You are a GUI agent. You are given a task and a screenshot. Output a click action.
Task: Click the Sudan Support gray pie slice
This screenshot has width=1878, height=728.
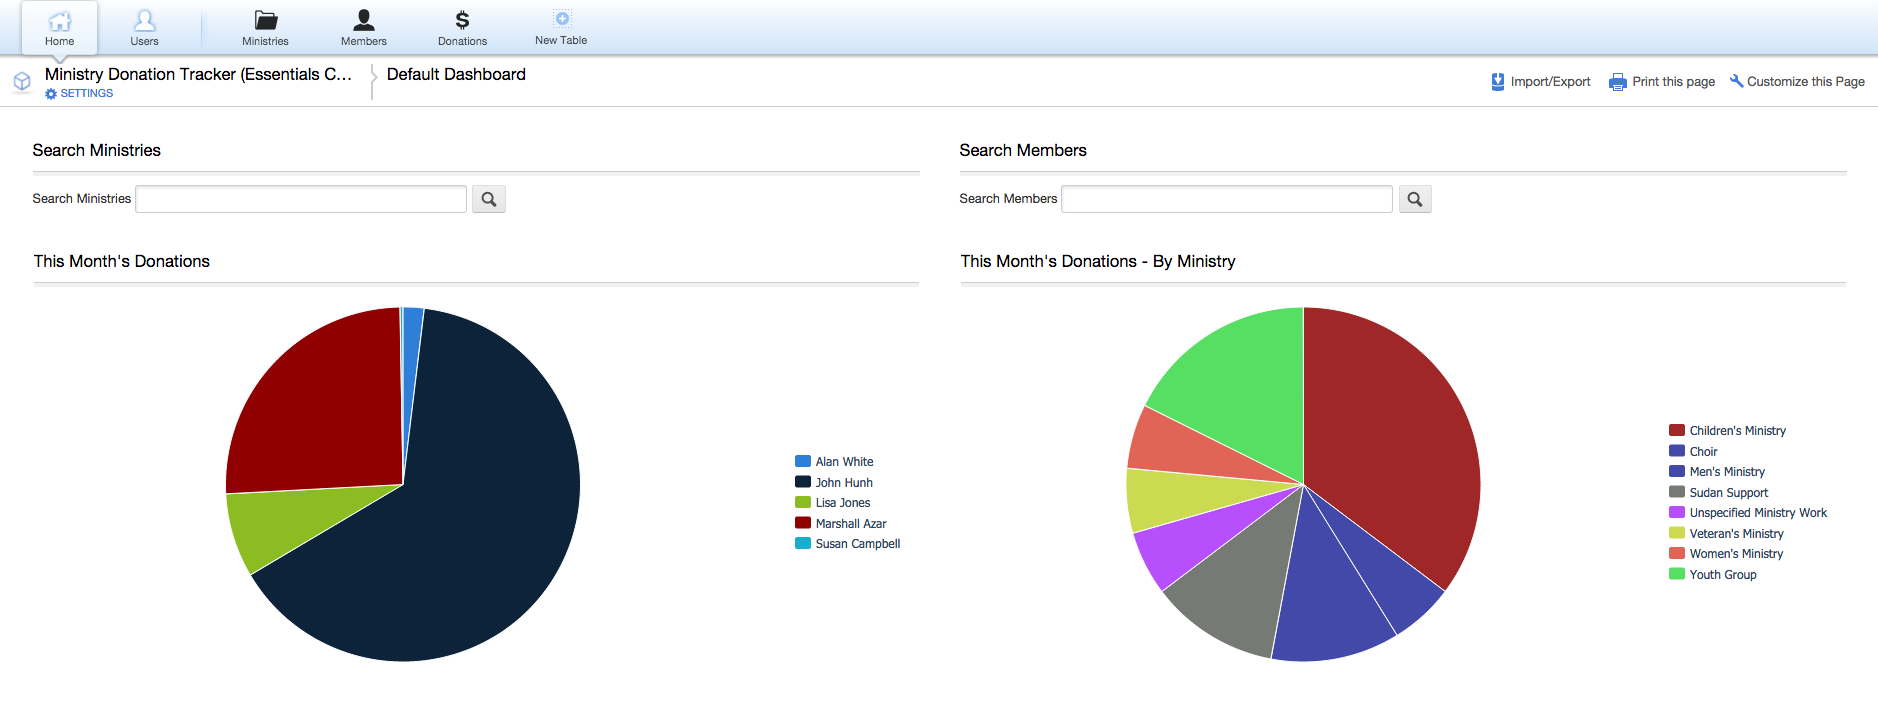1235,580
